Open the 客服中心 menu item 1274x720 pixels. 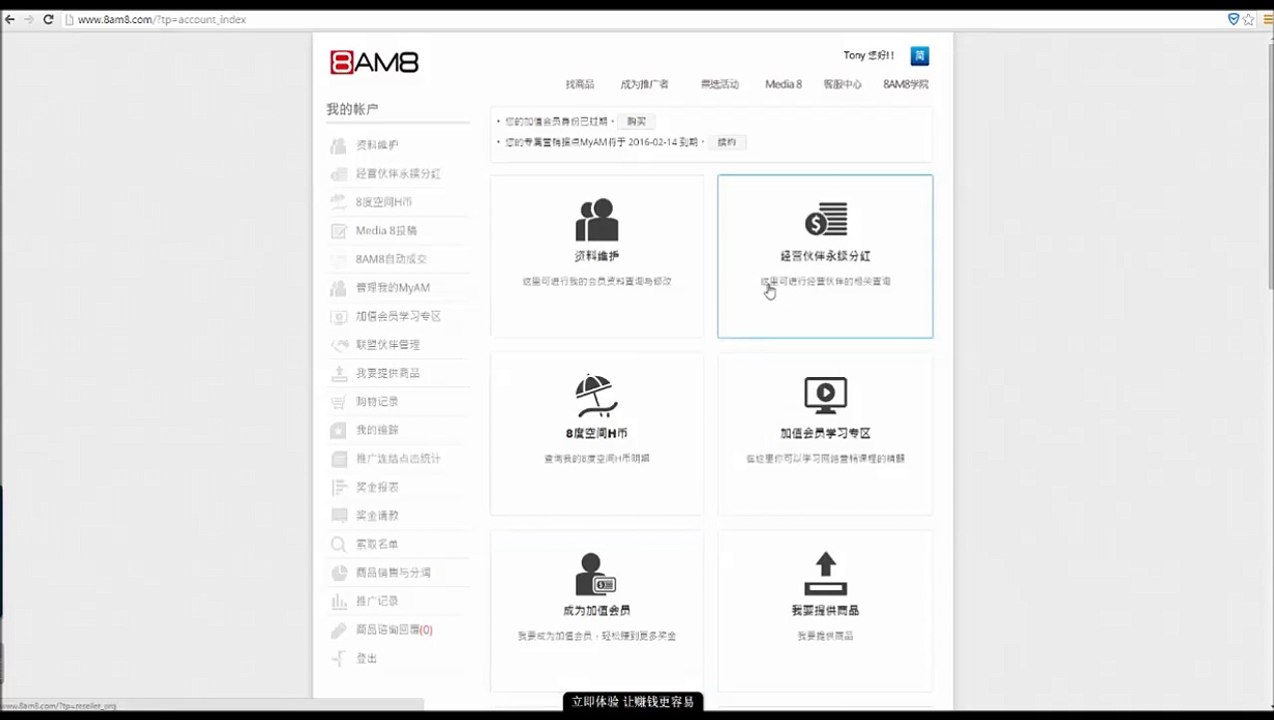click(842, 85)
